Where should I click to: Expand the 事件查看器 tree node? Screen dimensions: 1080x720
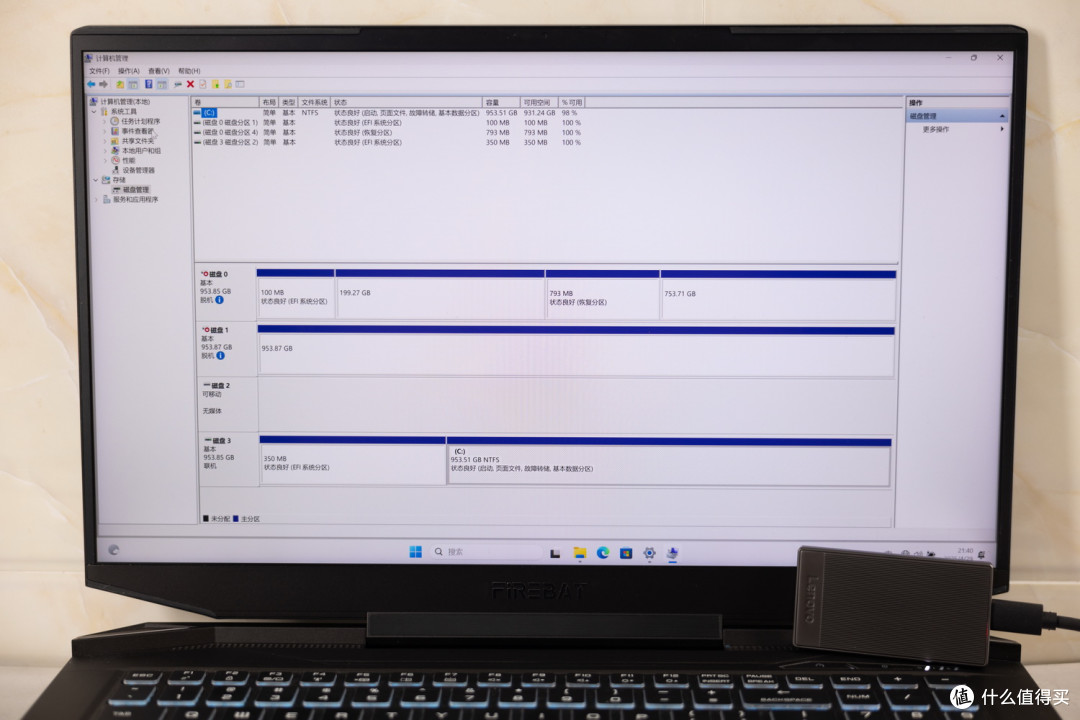pos(105,131)
